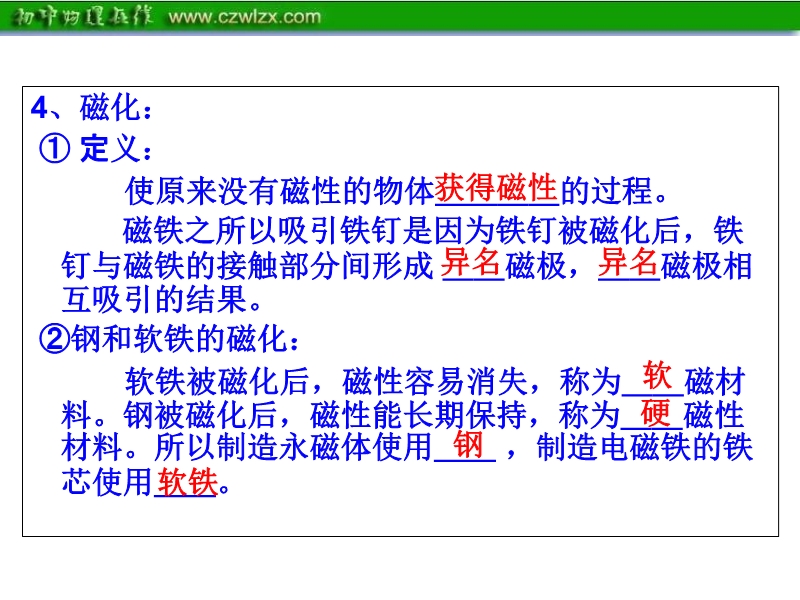Click the red answer "软" before 磁材
The height and width of the screenshot is (600, 800).
click(656, 376)
